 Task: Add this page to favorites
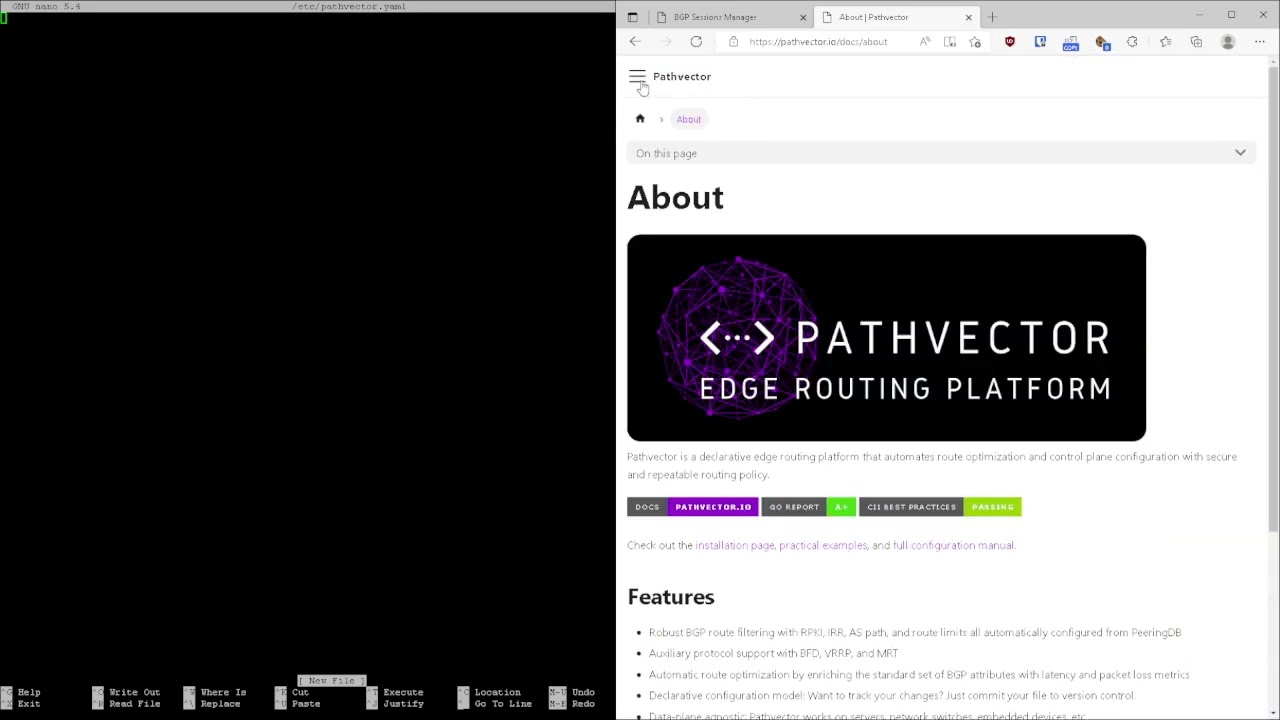(x=975, y=42)
